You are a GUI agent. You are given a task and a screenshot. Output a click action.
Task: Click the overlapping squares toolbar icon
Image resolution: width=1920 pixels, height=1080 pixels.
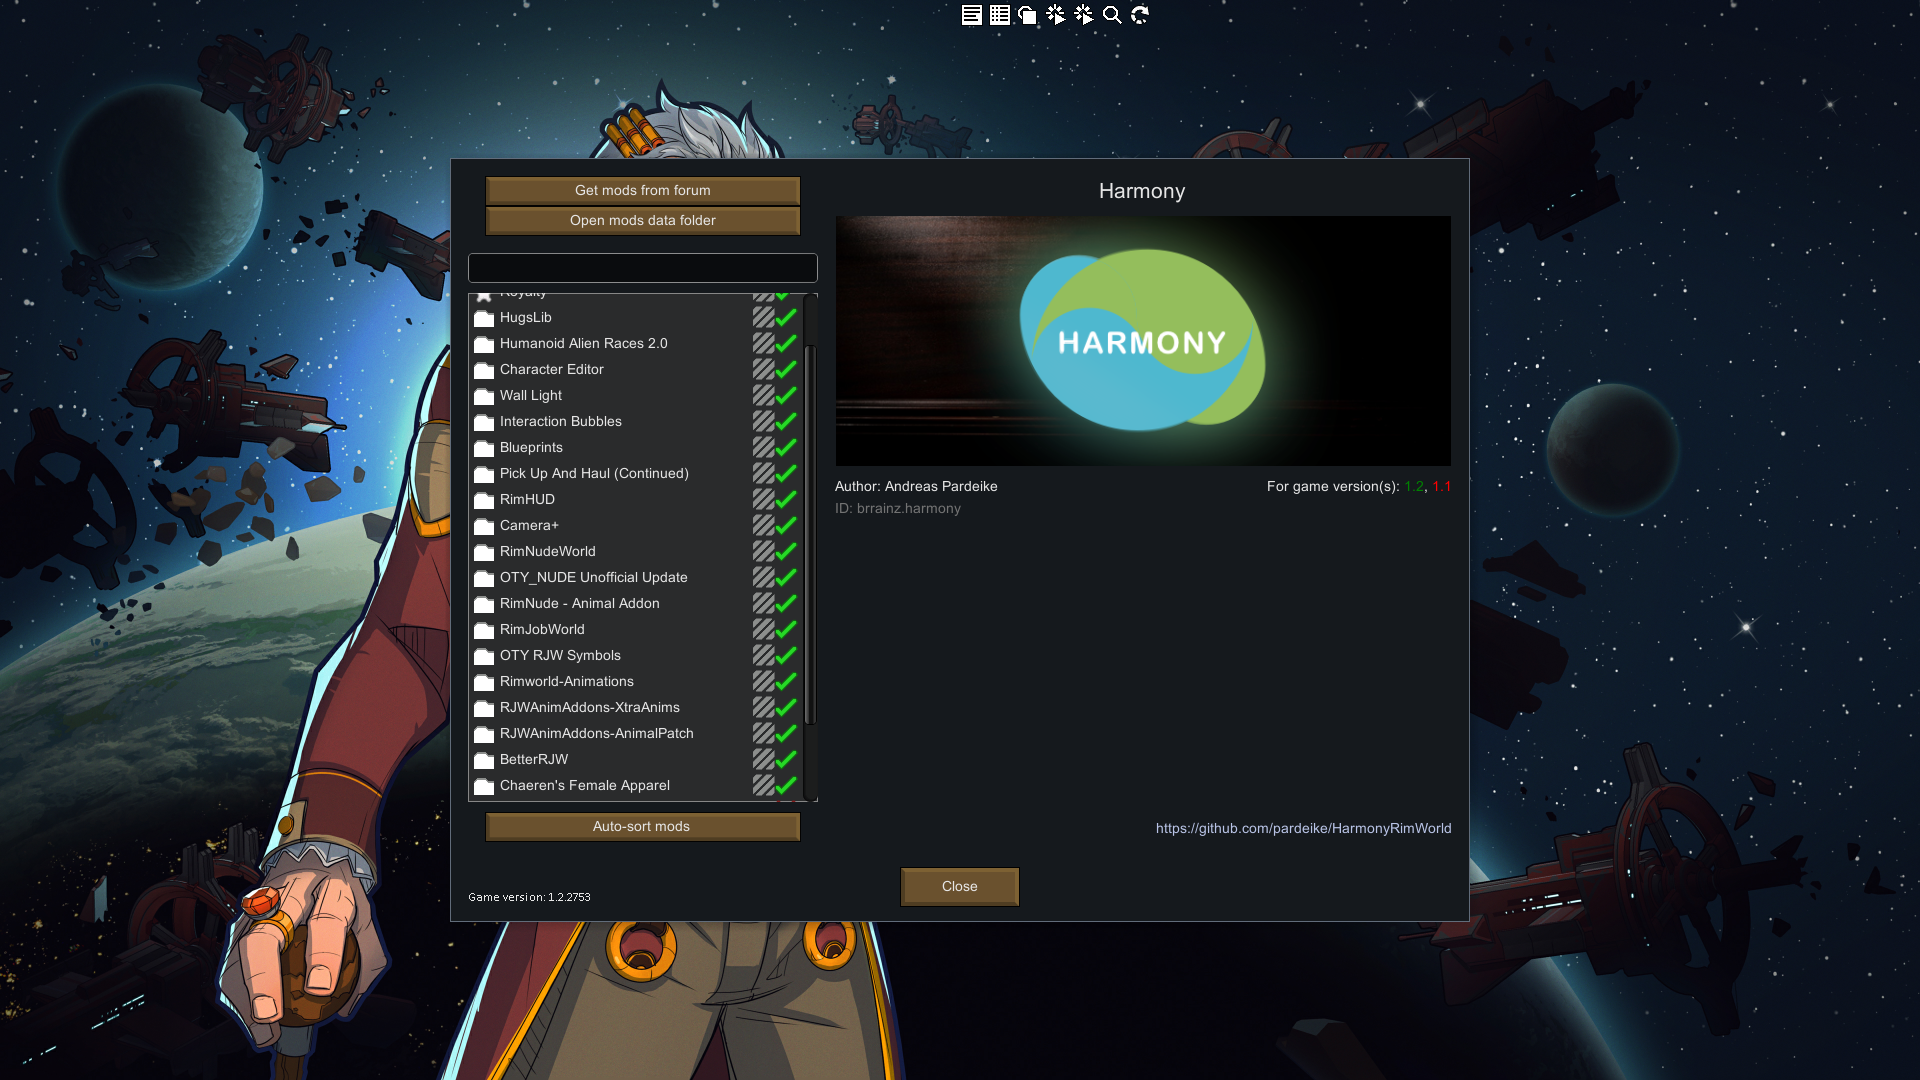1027,15
